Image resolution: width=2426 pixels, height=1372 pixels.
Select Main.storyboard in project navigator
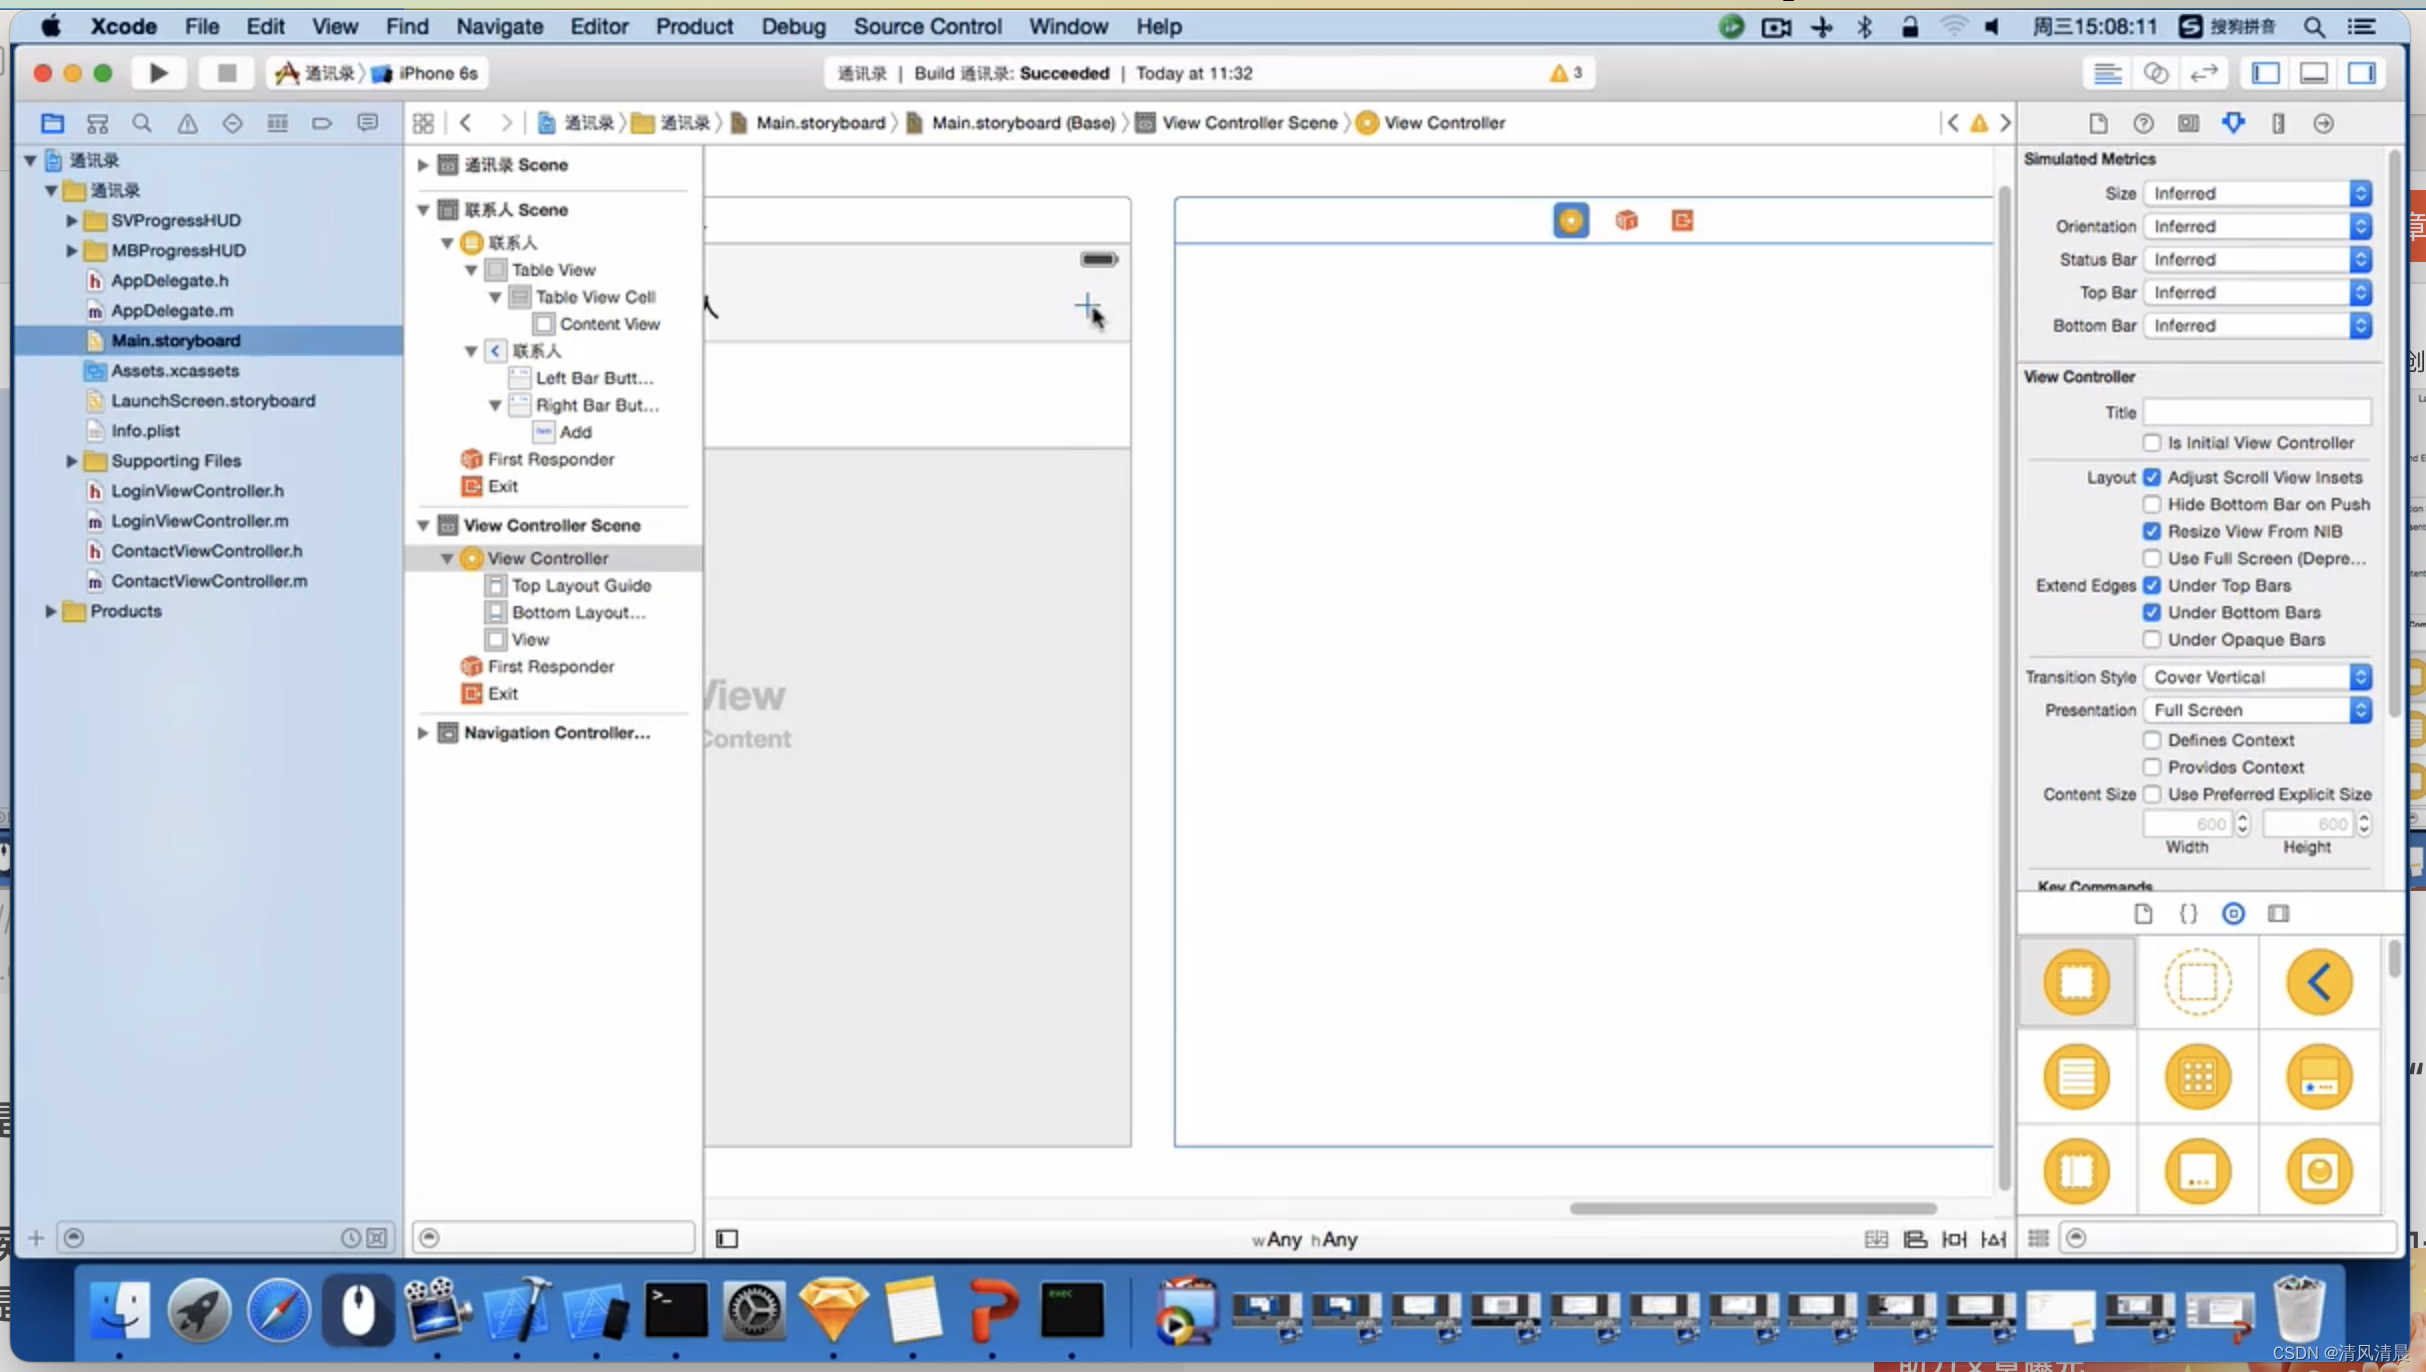pyautogui.click(x=175, y=340)
